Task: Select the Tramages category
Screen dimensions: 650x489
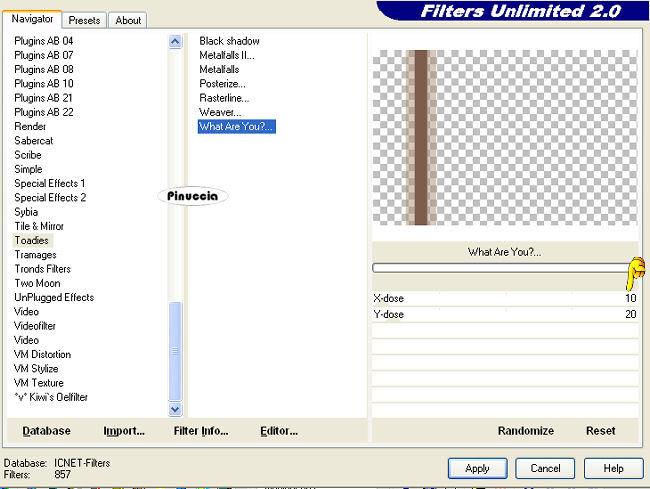Action: pos(36,254)
